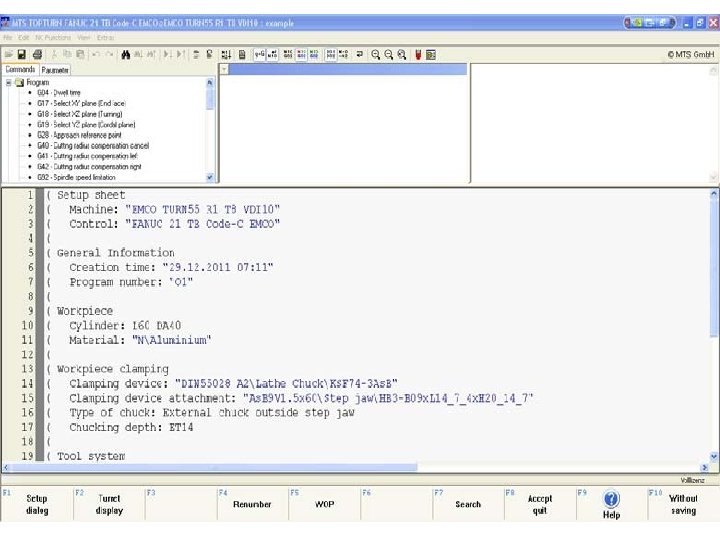Click the Machine "EMCO TURN55" line
The height and width of the screenshot is (540, 720).
pos(174,209)
